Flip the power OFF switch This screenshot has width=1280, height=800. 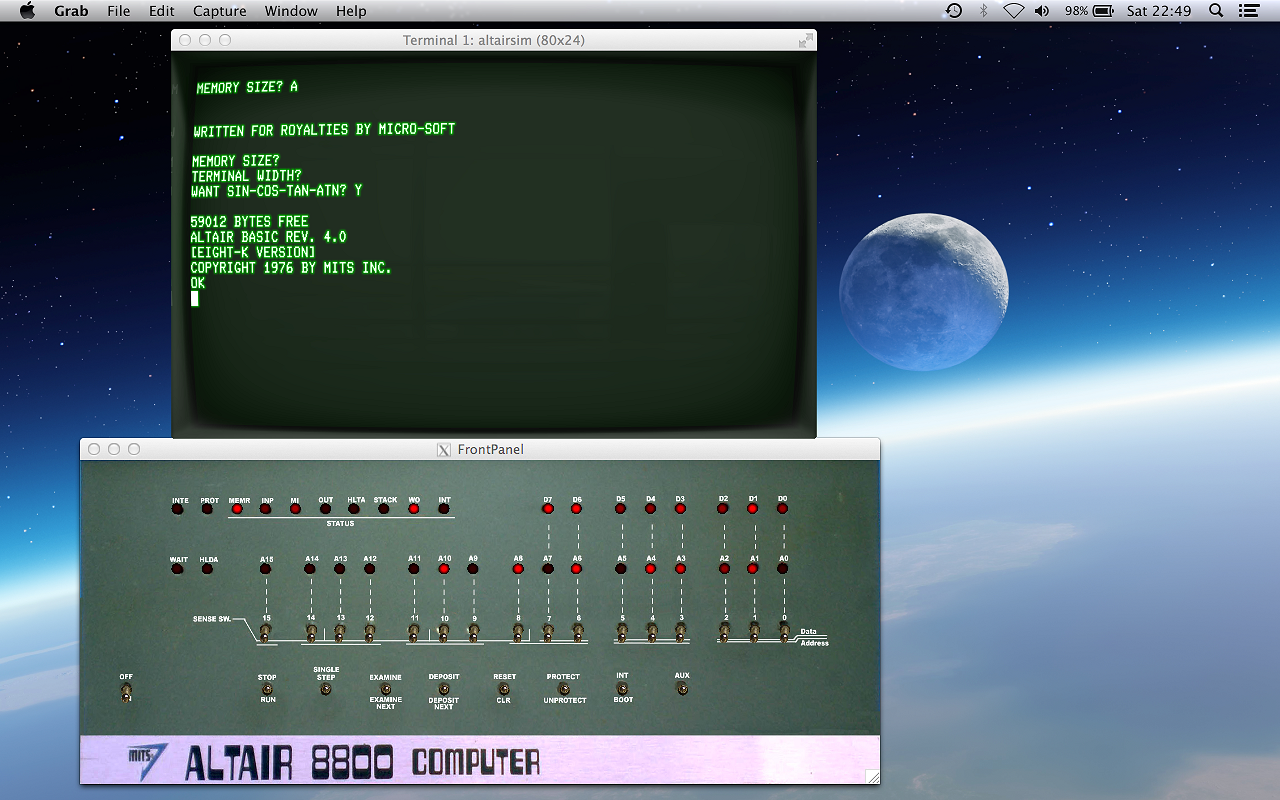point(125,690)
